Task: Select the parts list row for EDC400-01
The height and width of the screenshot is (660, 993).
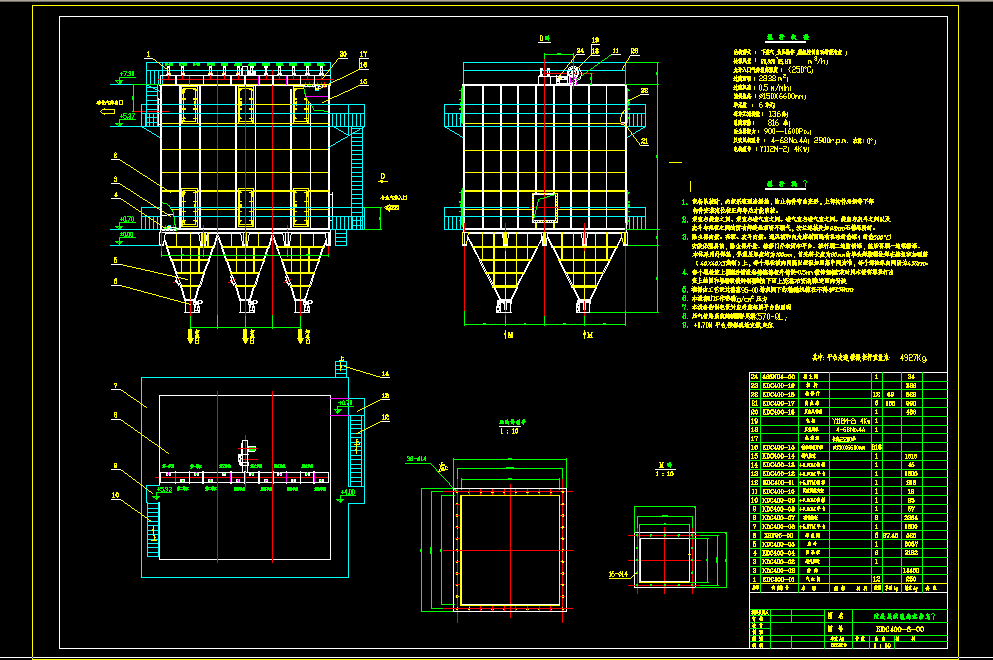Action: 778,580
